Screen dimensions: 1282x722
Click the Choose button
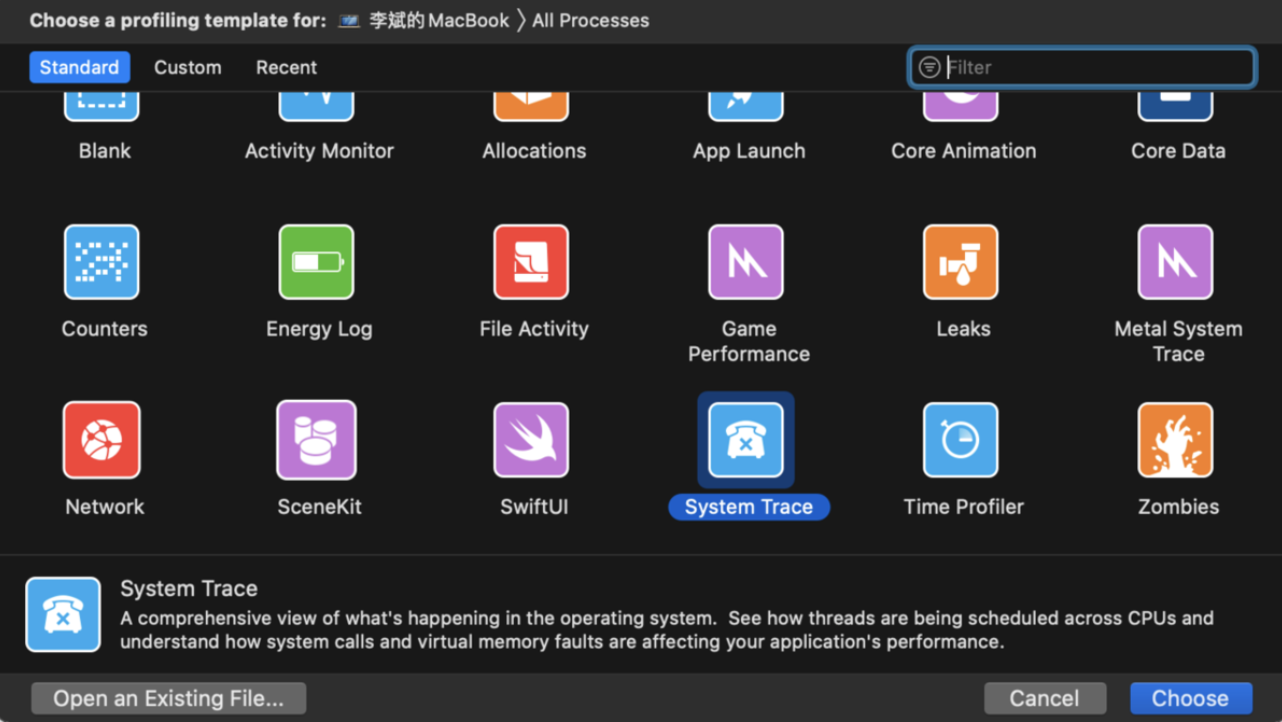(x=1190, y=698)
